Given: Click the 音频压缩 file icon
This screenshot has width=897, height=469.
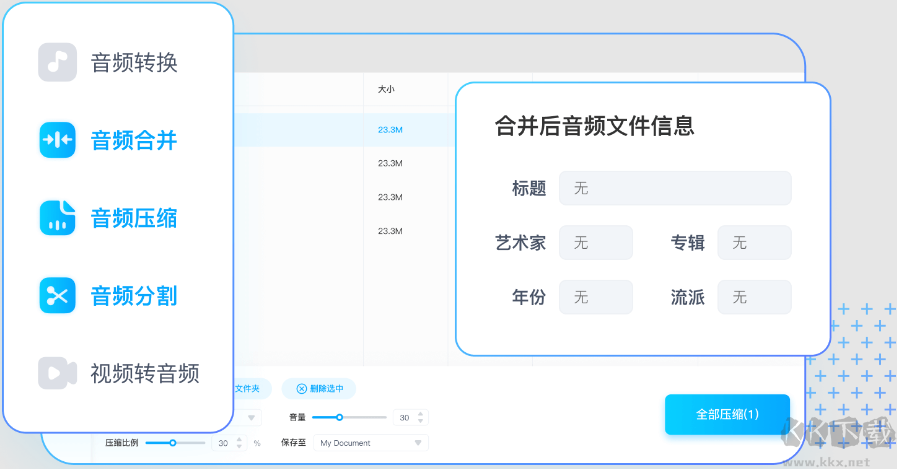Looking at the screenshot, I should click(x=57, y=217).
